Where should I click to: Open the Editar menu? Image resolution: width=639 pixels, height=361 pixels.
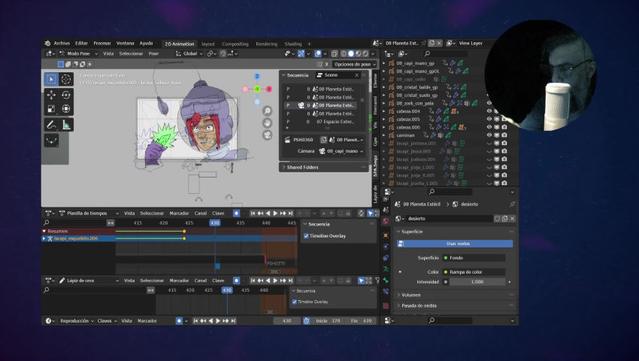[x=81, y=43]
